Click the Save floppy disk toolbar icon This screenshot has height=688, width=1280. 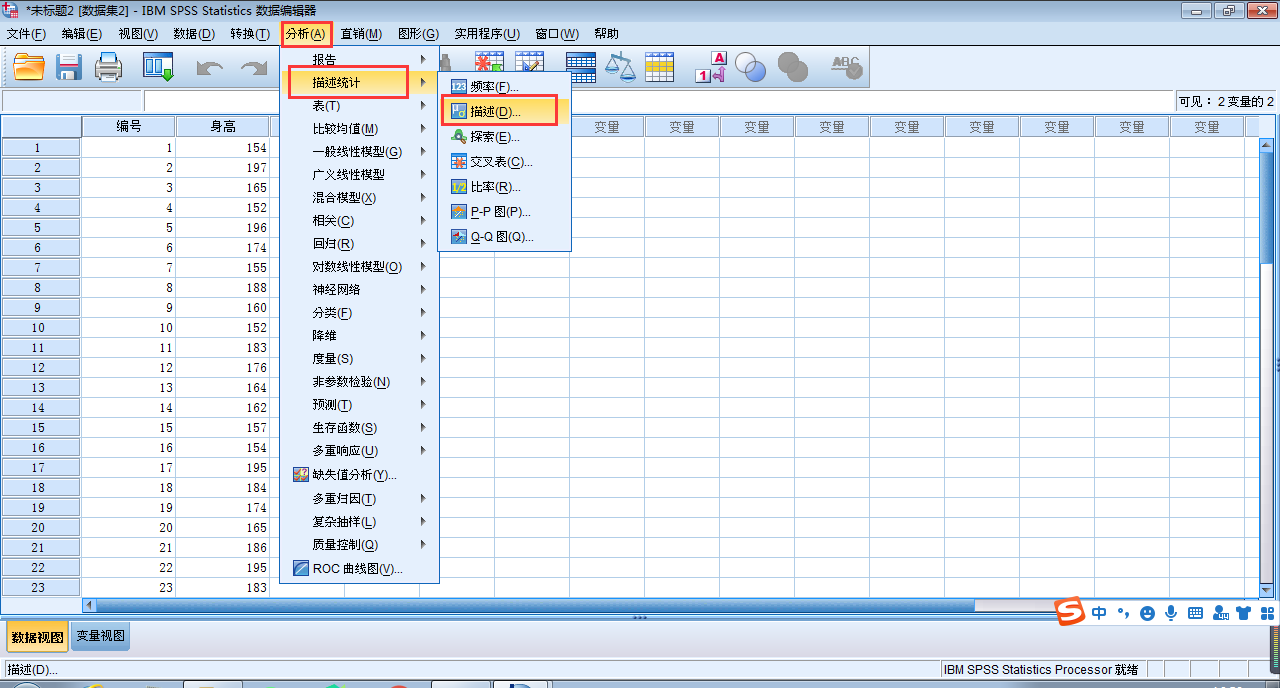pyautogui.click(x=69, y=67)
